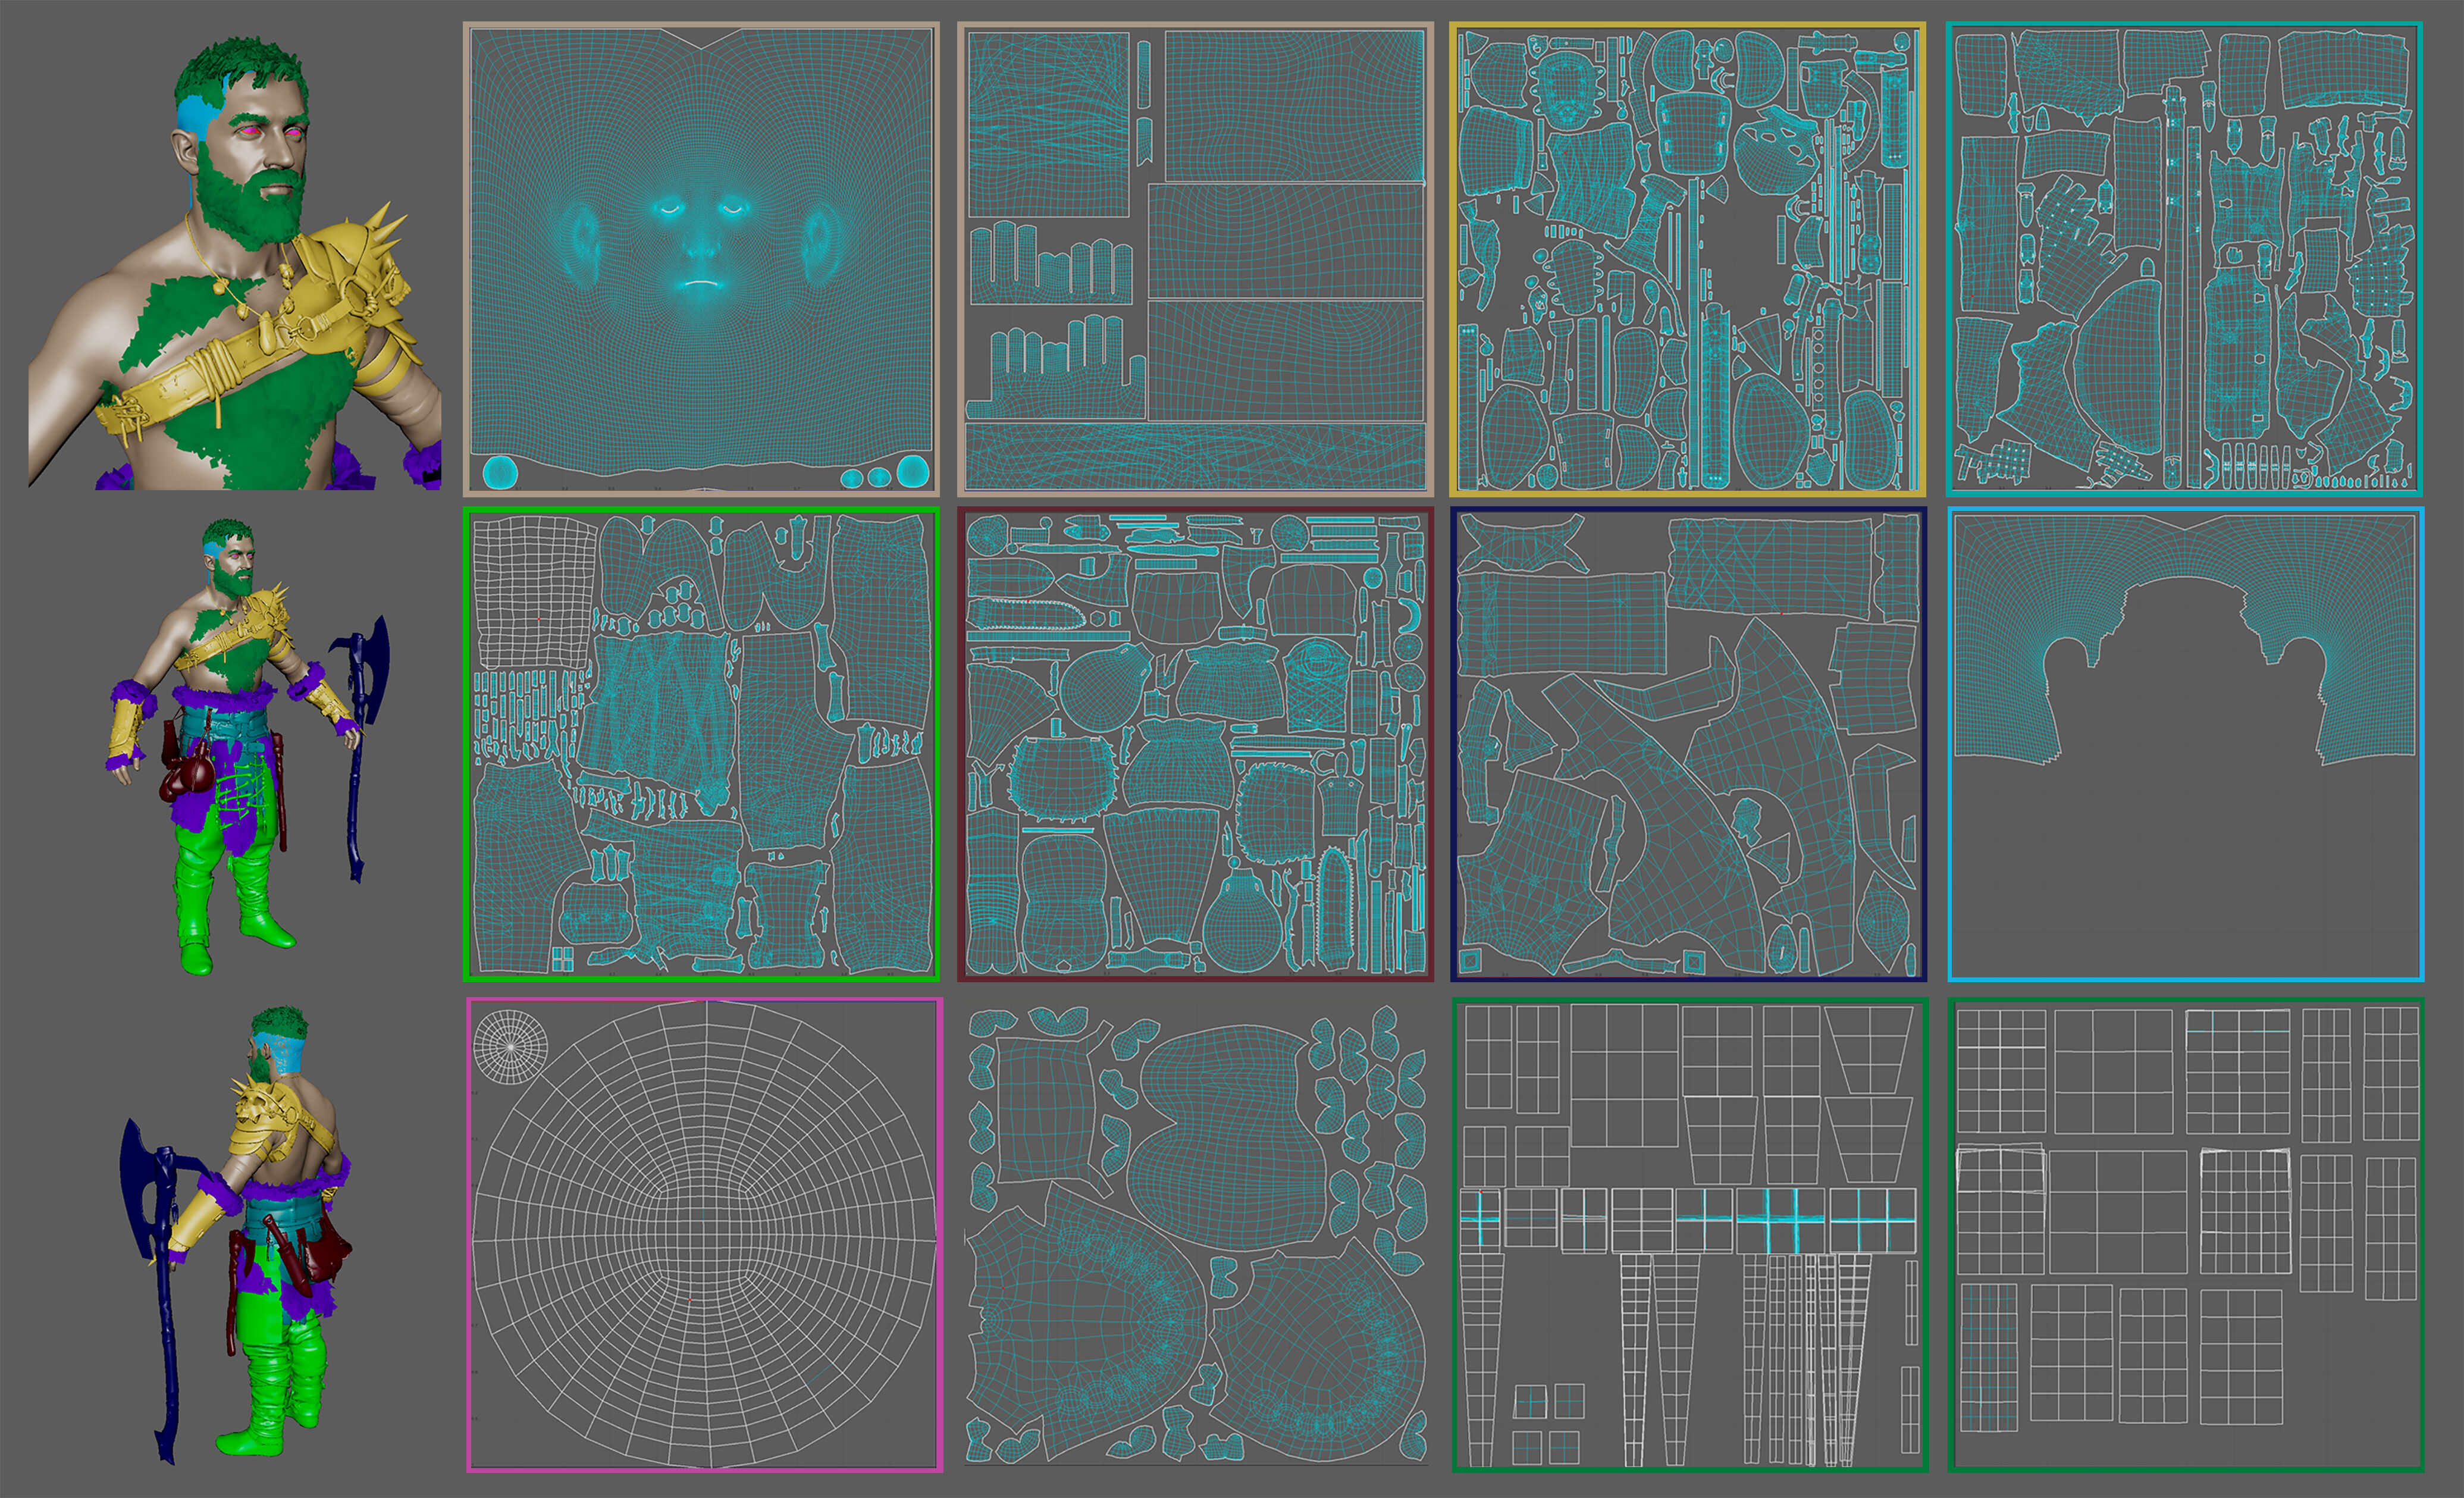Open the body and hands UV layout tile

pos(1195,259)
